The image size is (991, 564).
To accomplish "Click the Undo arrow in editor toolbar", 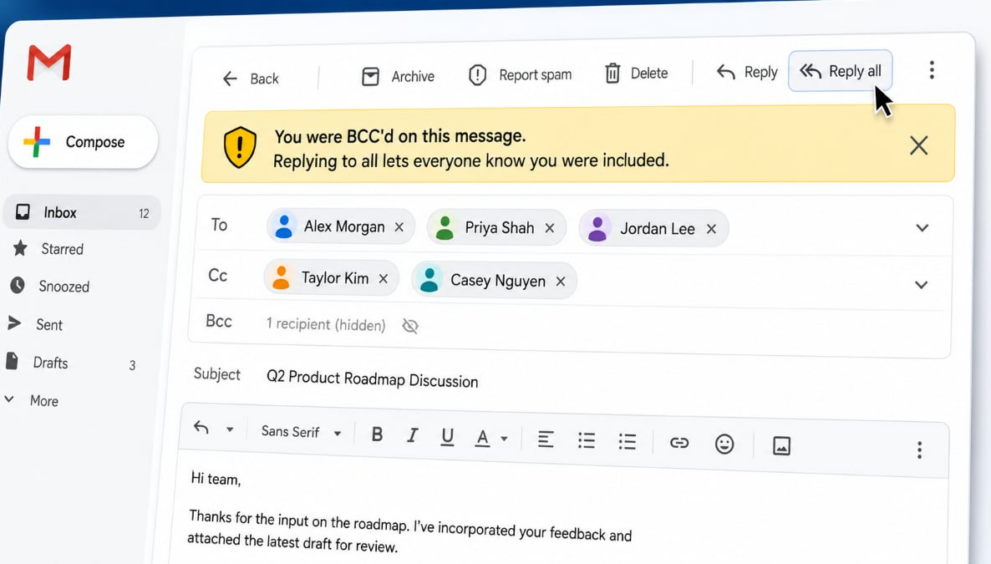I will click(201, 427).
